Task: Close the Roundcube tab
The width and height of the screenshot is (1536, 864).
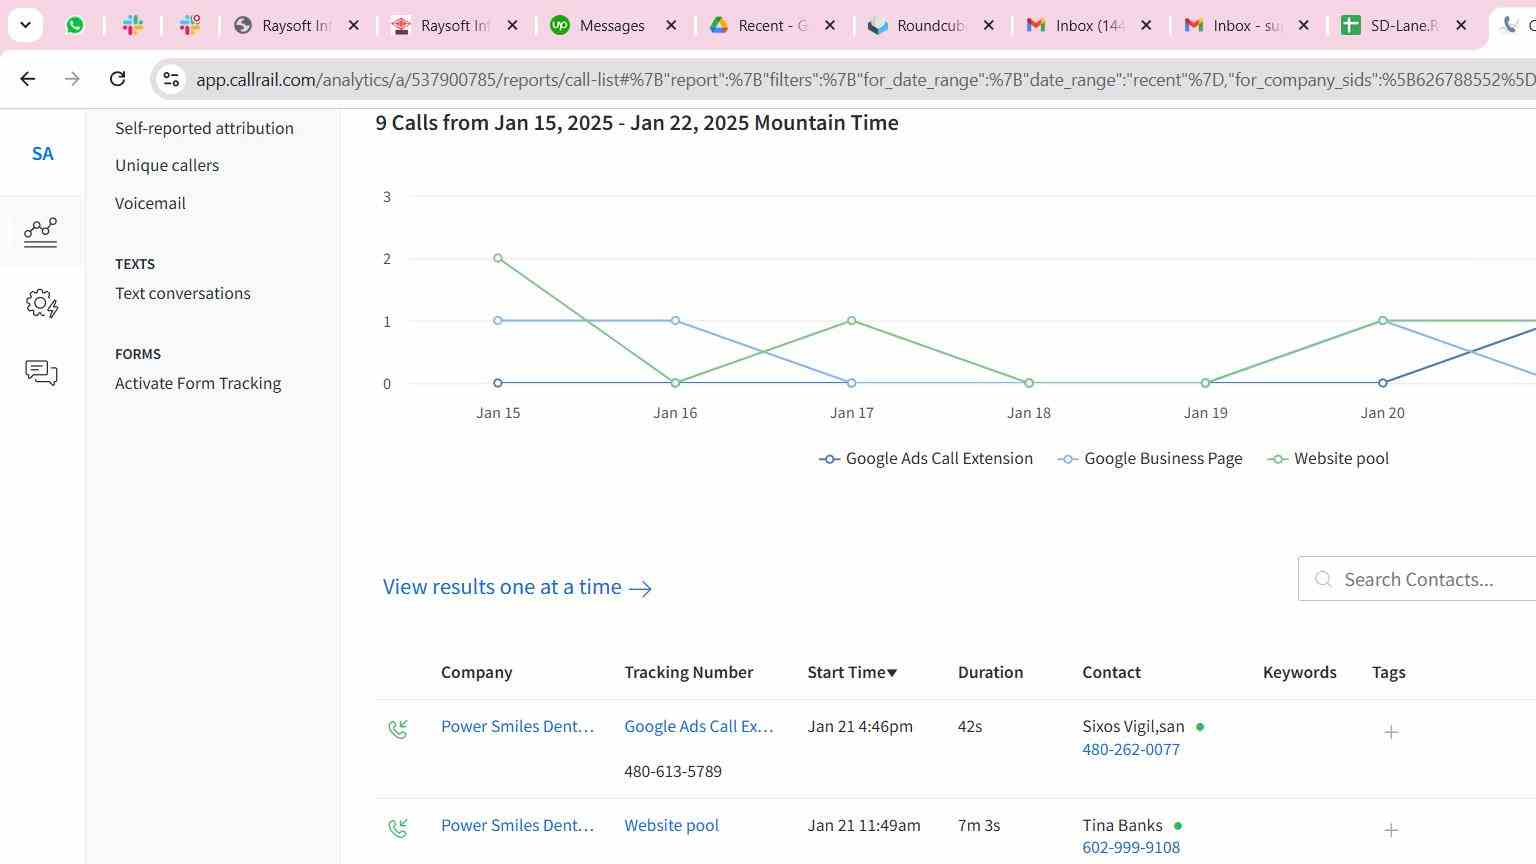Action: tap(989, 25)
